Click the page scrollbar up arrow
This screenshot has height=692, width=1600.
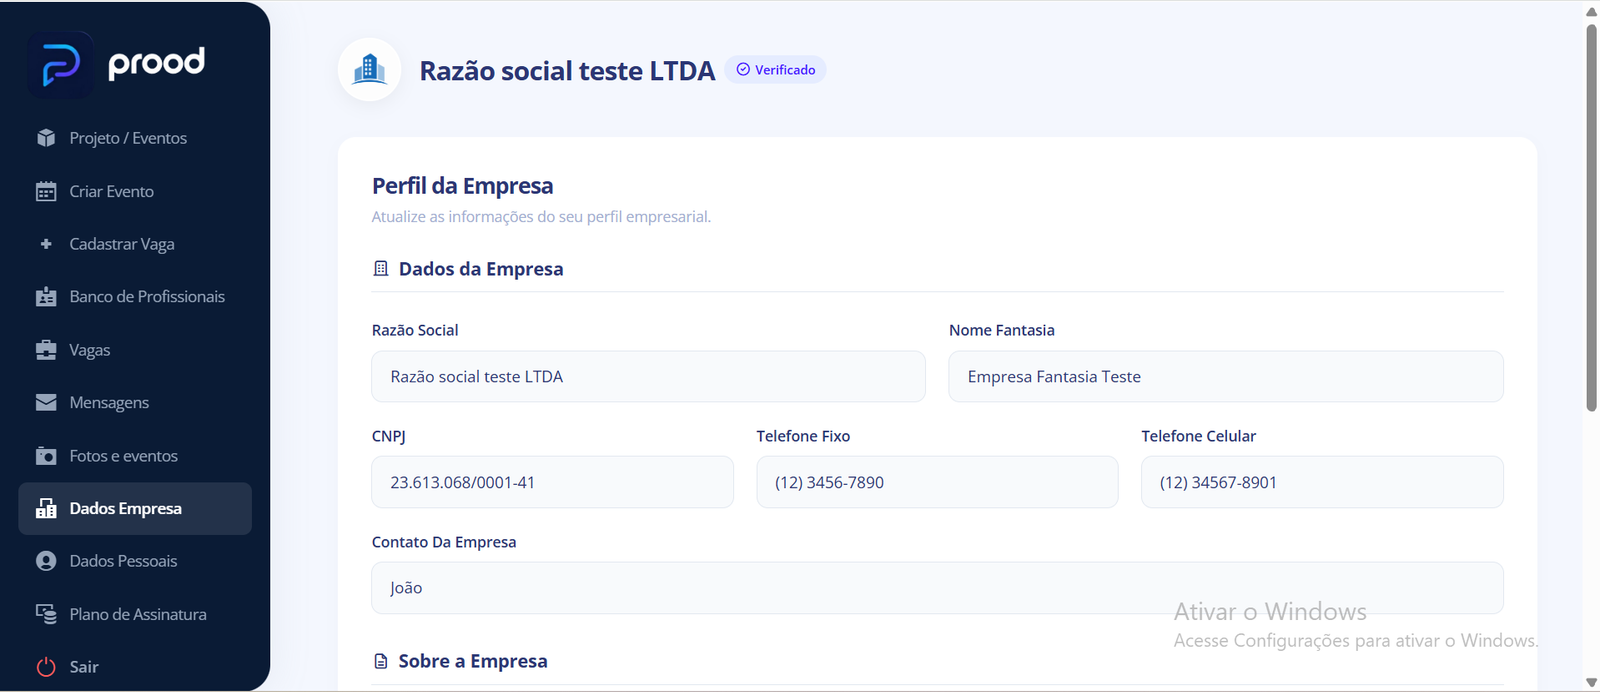[x=1591, y=11]
